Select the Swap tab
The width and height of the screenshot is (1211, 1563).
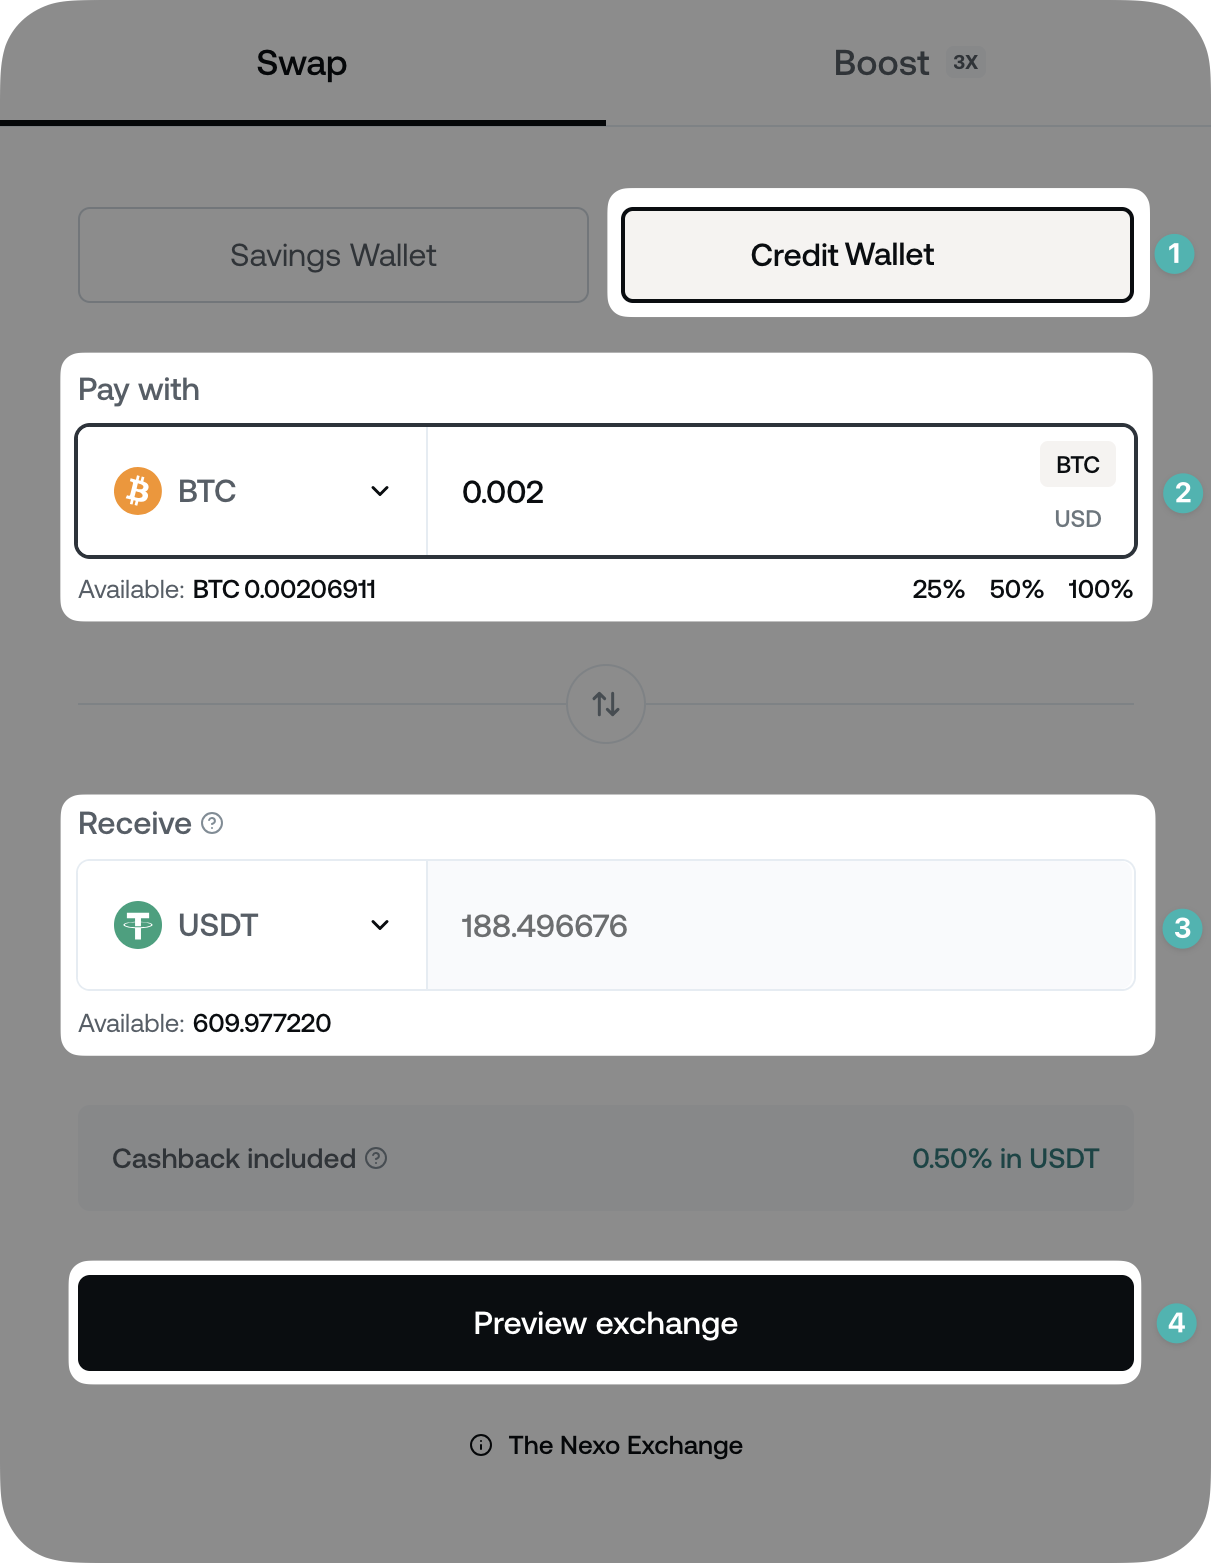(301, 62)
